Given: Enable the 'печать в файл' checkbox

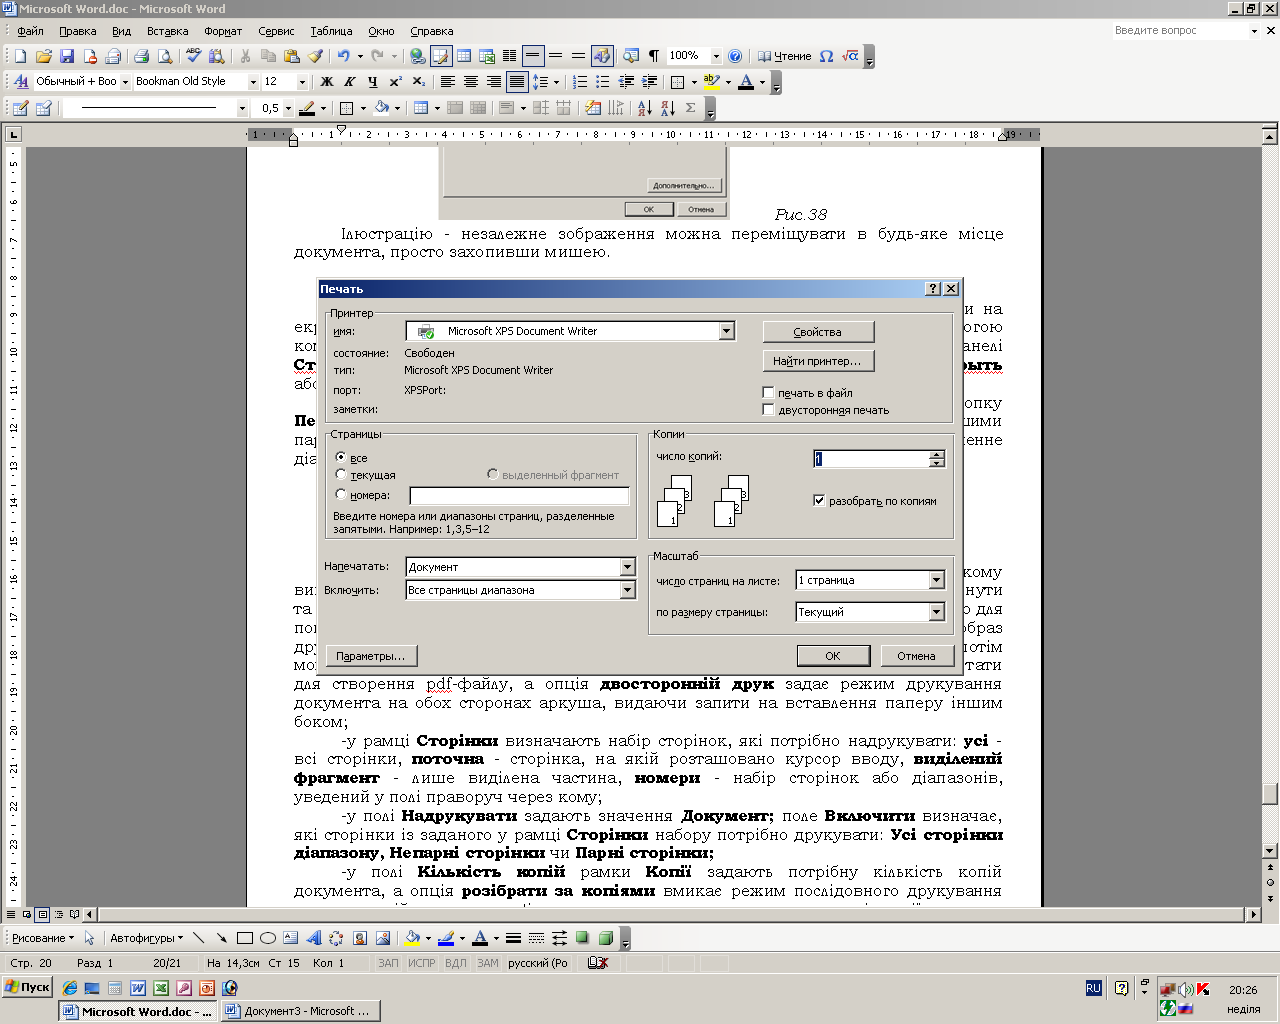Looking at the screenshot, I should [x=768, y=393].
